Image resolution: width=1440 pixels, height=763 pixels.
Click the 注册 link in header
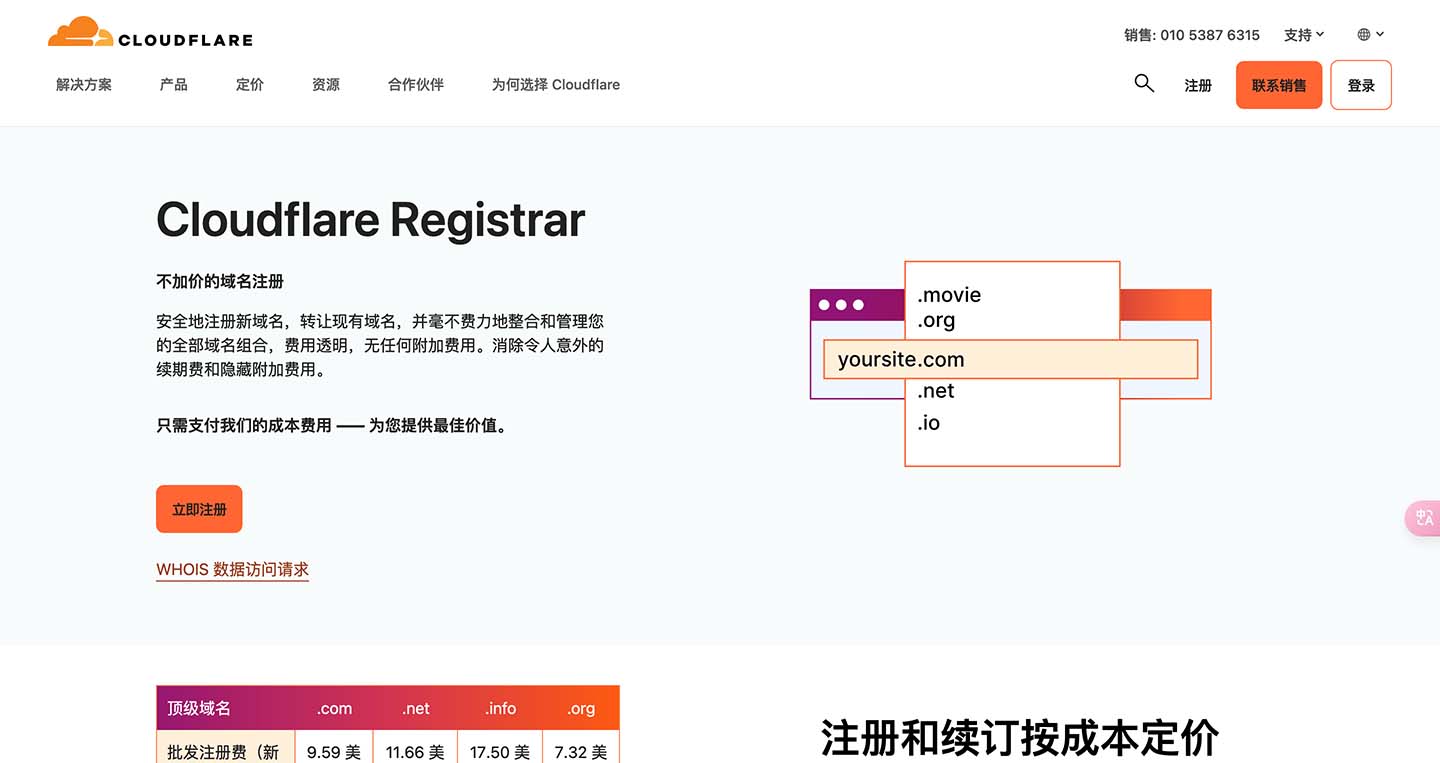(1198, 86)
